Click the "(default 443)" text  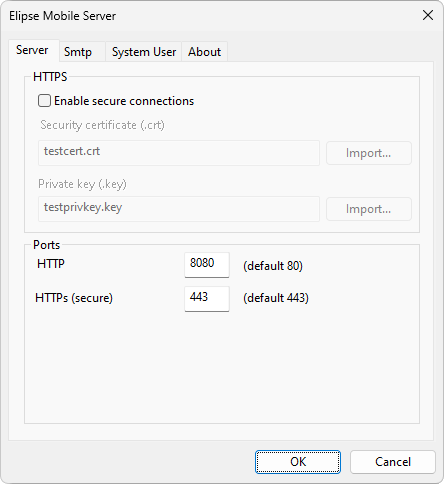[x=276, y=298]
